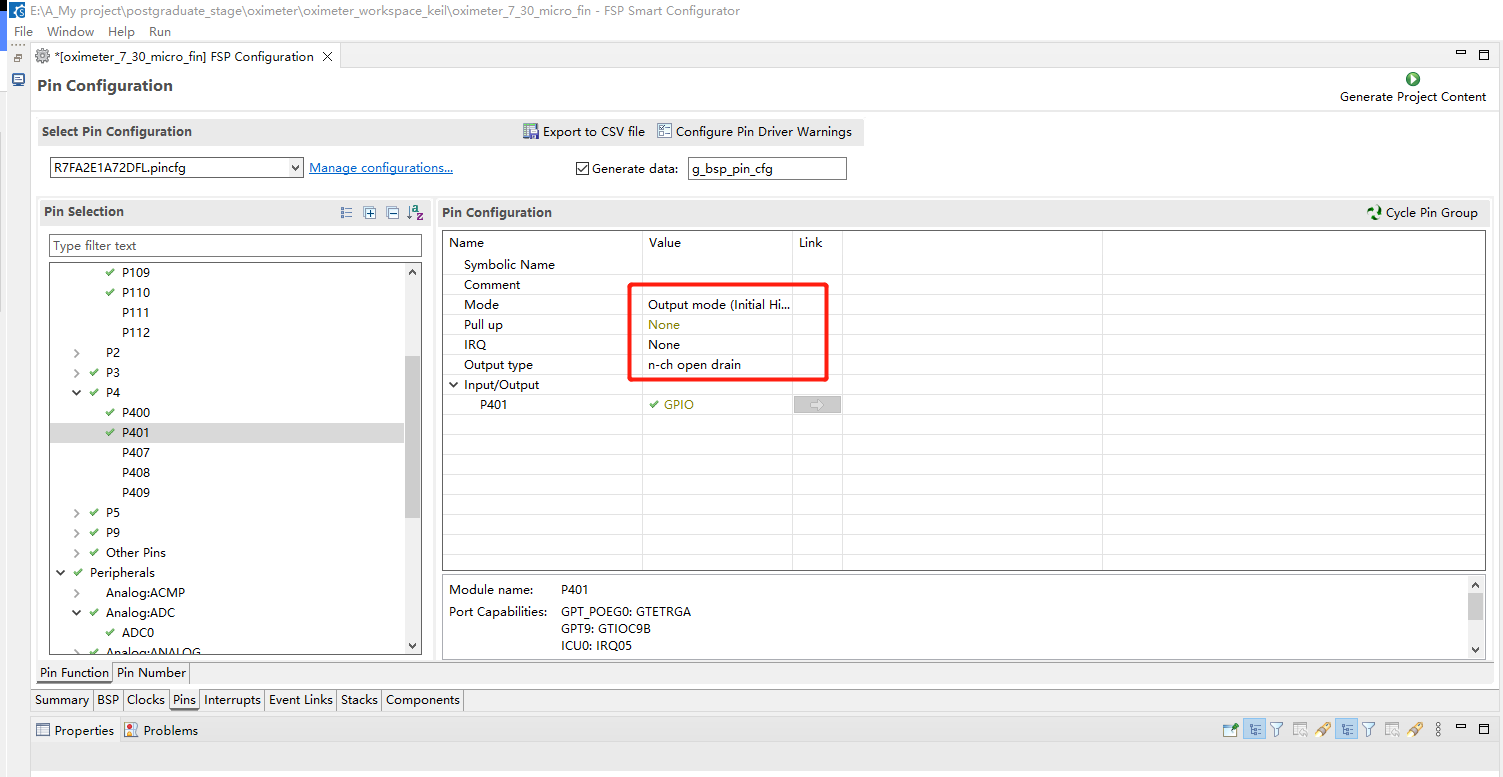
Task: Switch to the Summary tab
Action: [62, 700]
